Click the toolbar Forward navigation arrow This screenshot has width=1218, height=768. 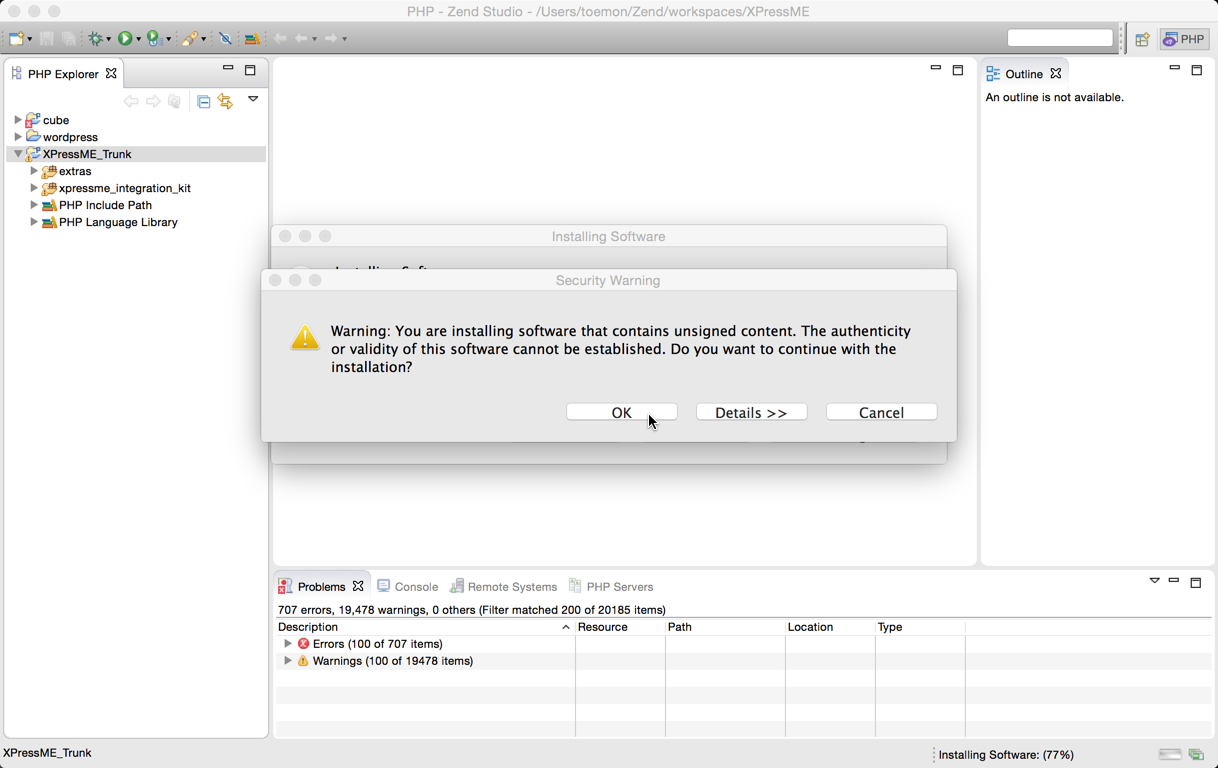pos(331,38)
